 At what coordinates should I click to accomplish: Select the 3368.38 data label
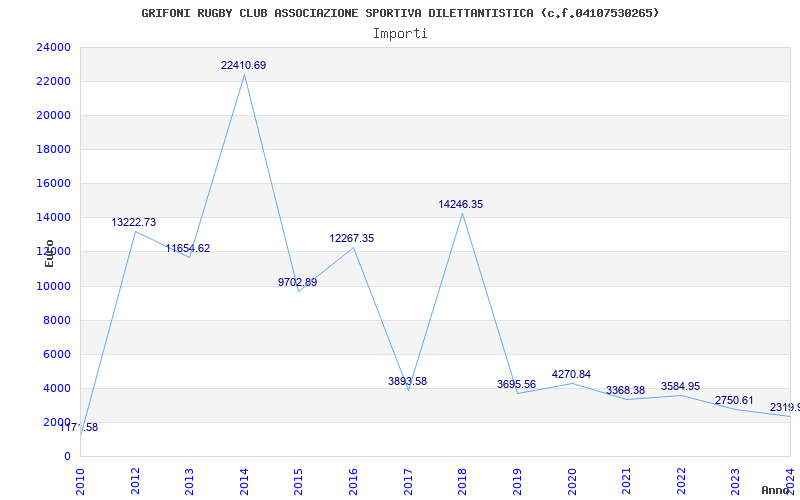(626, 390)
